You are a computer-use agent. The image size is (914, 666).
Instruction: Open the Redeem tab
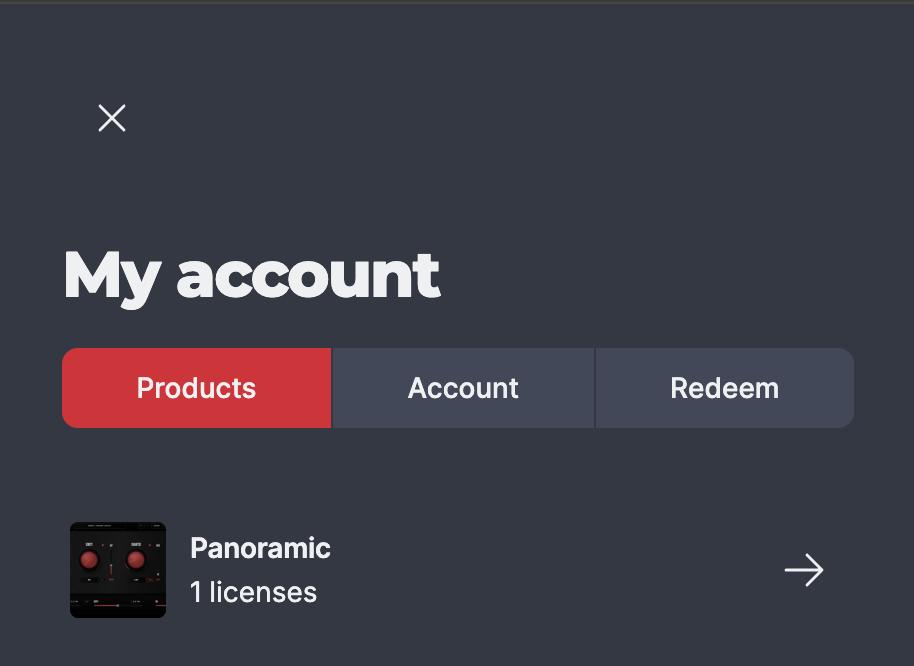click(725, 388)
